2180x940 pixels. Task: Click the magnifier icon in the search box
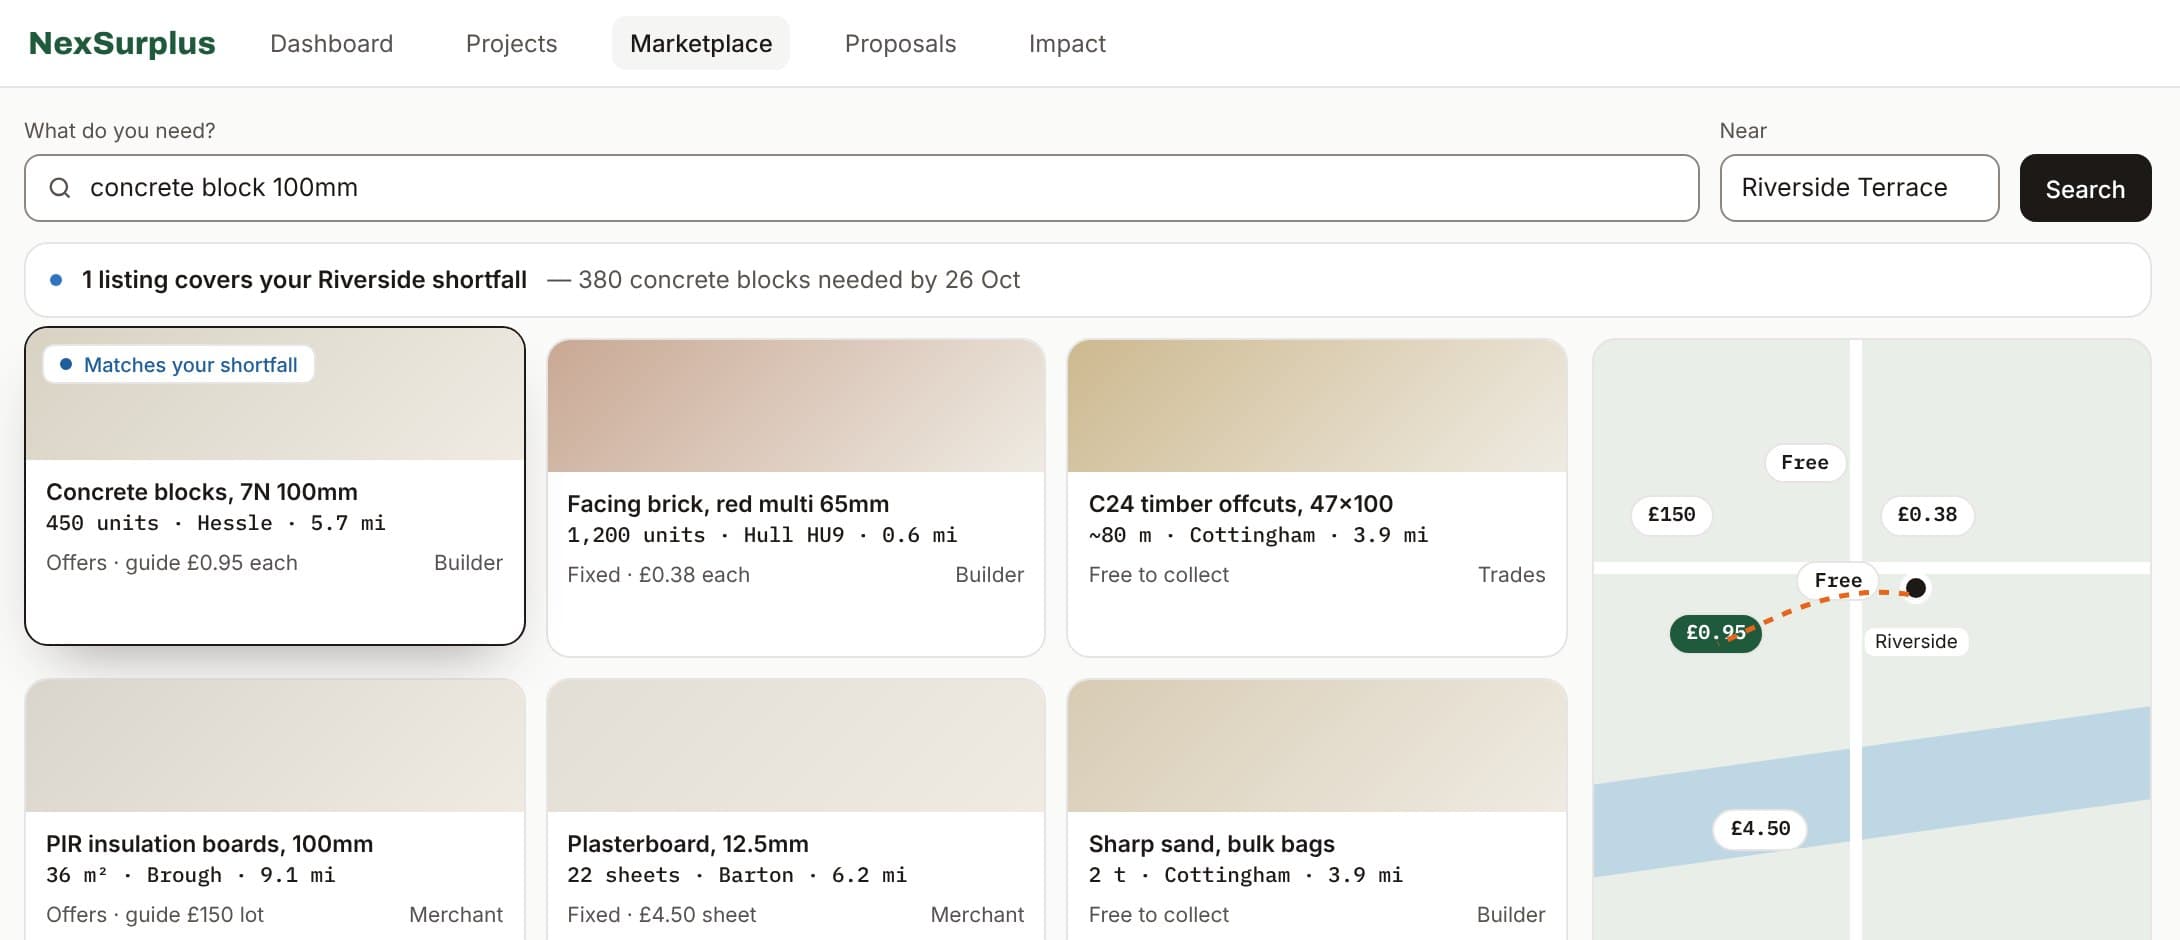tap(60, 188)
